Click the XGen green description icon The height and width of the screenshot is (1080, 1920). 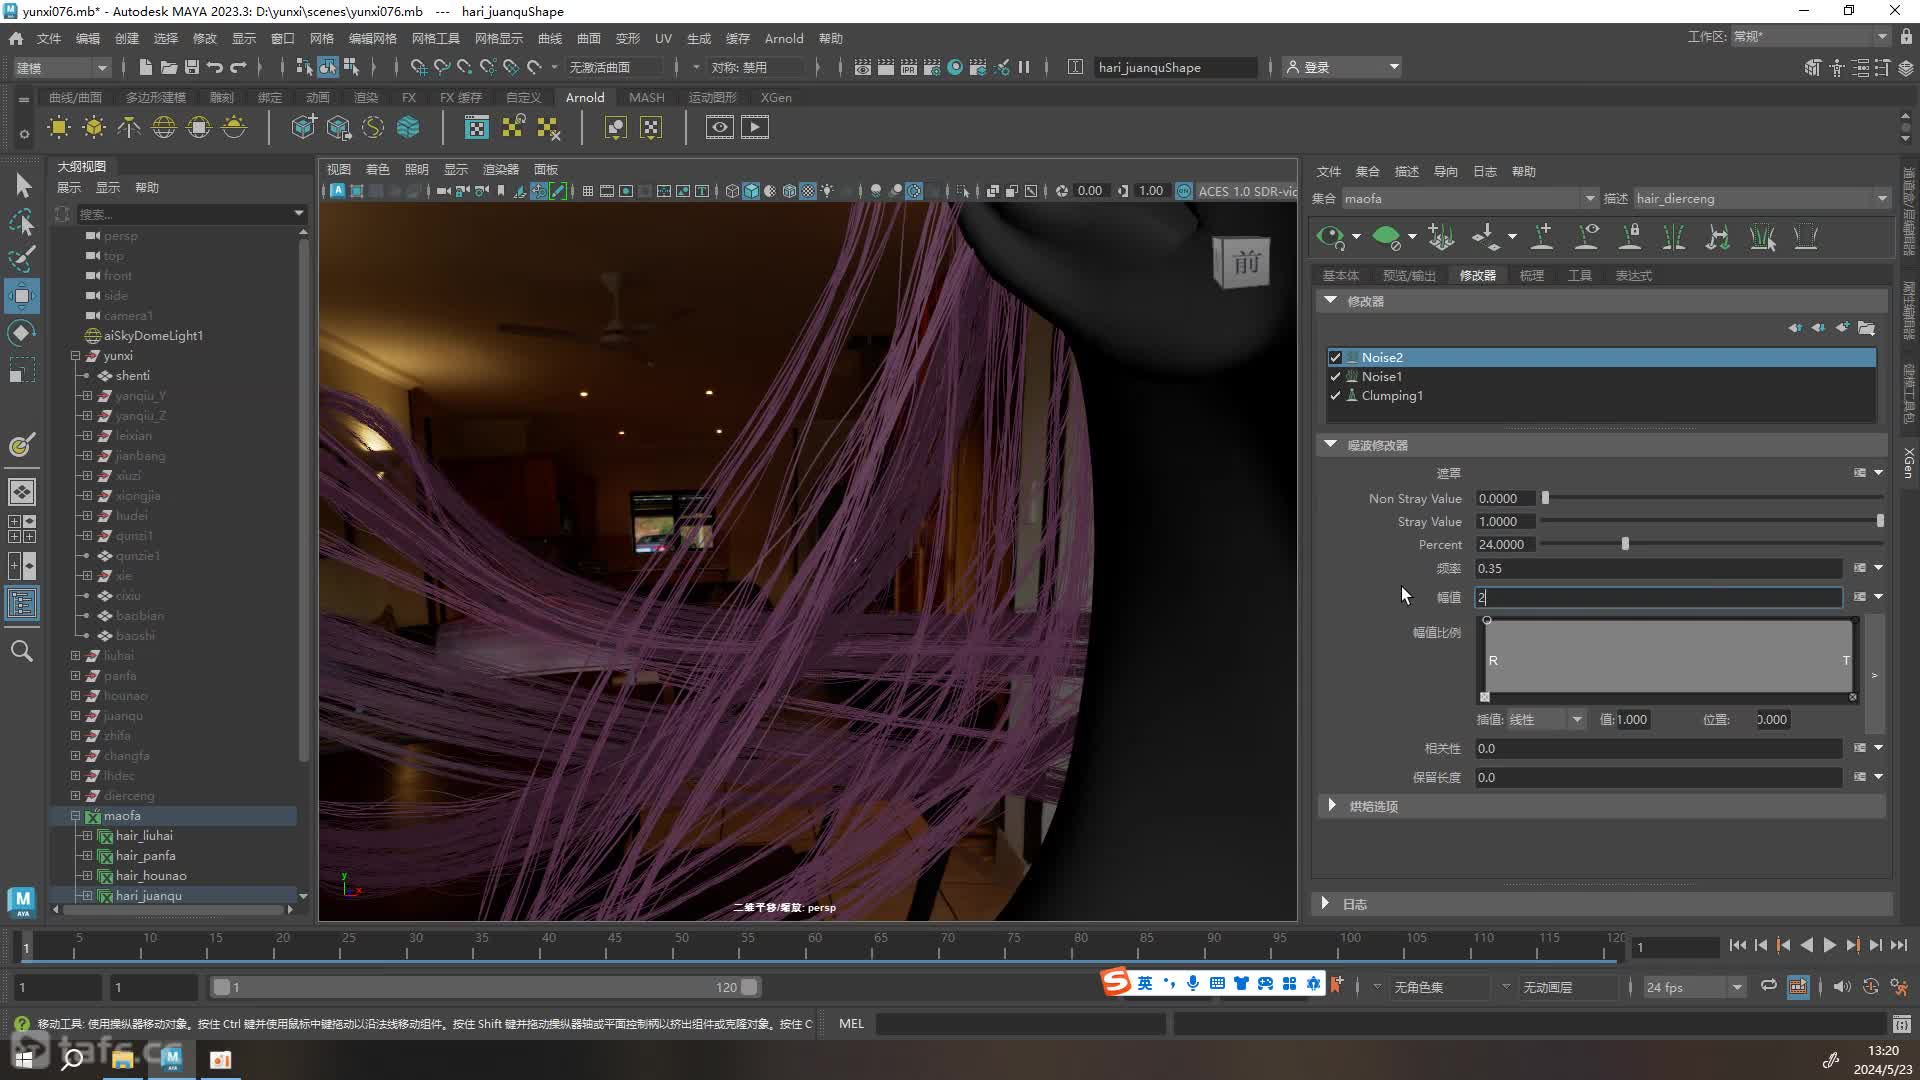click(1386, 237)
